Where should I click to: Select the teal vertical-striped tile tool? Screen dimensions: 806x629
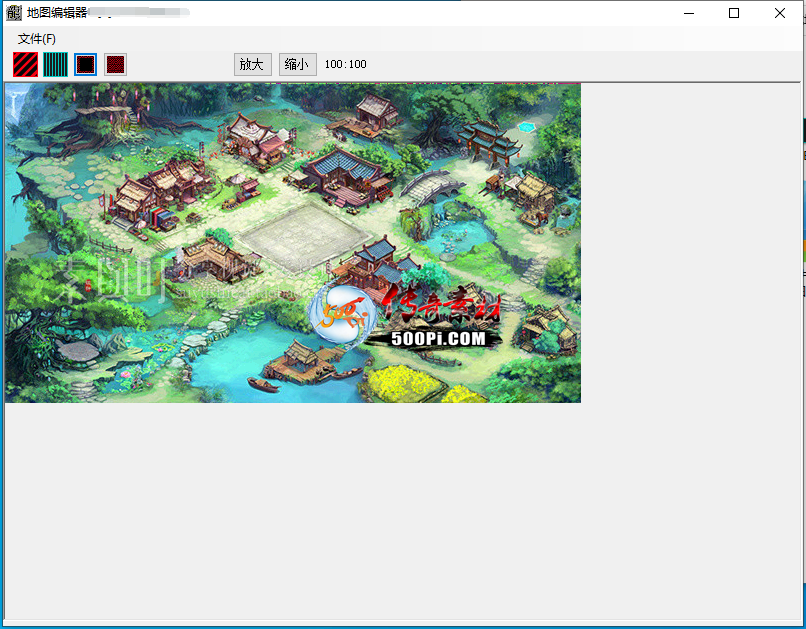56,65
